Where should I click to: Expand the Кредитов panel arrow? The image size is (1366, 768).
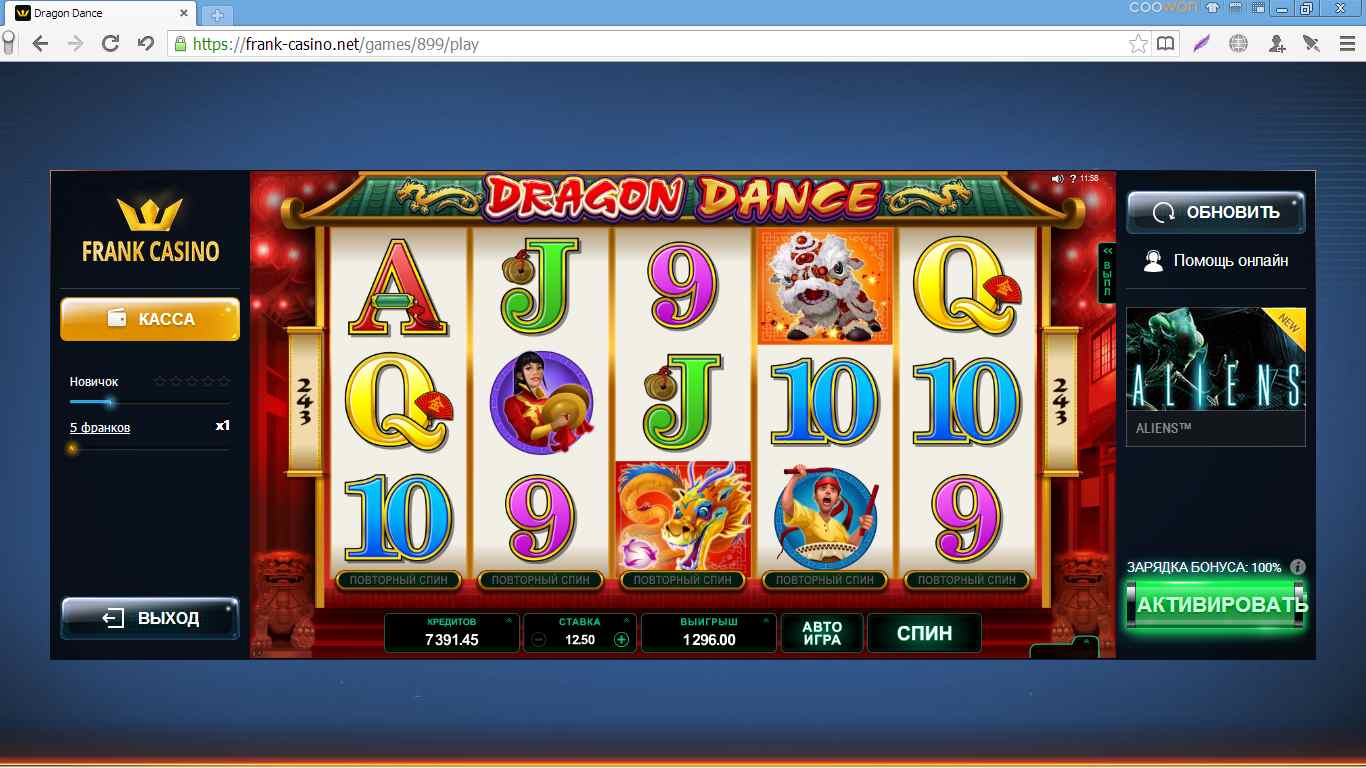(508, 620)
